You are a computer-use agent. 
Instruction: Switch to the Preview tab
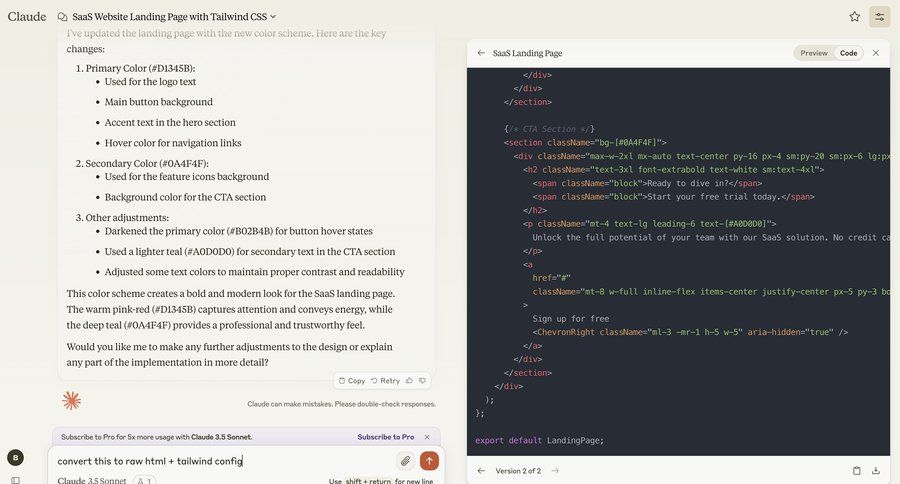(x=814, y=53)
